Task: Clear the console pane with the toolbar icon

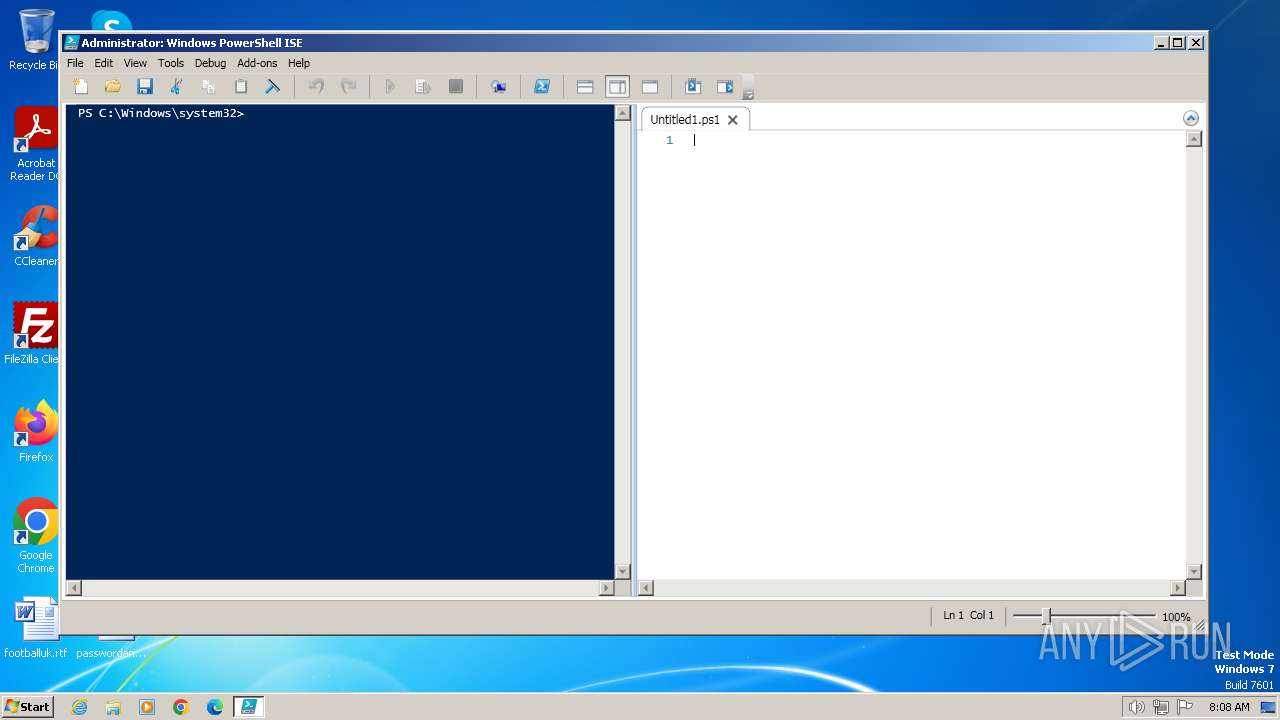Action: tap(272, 87)
